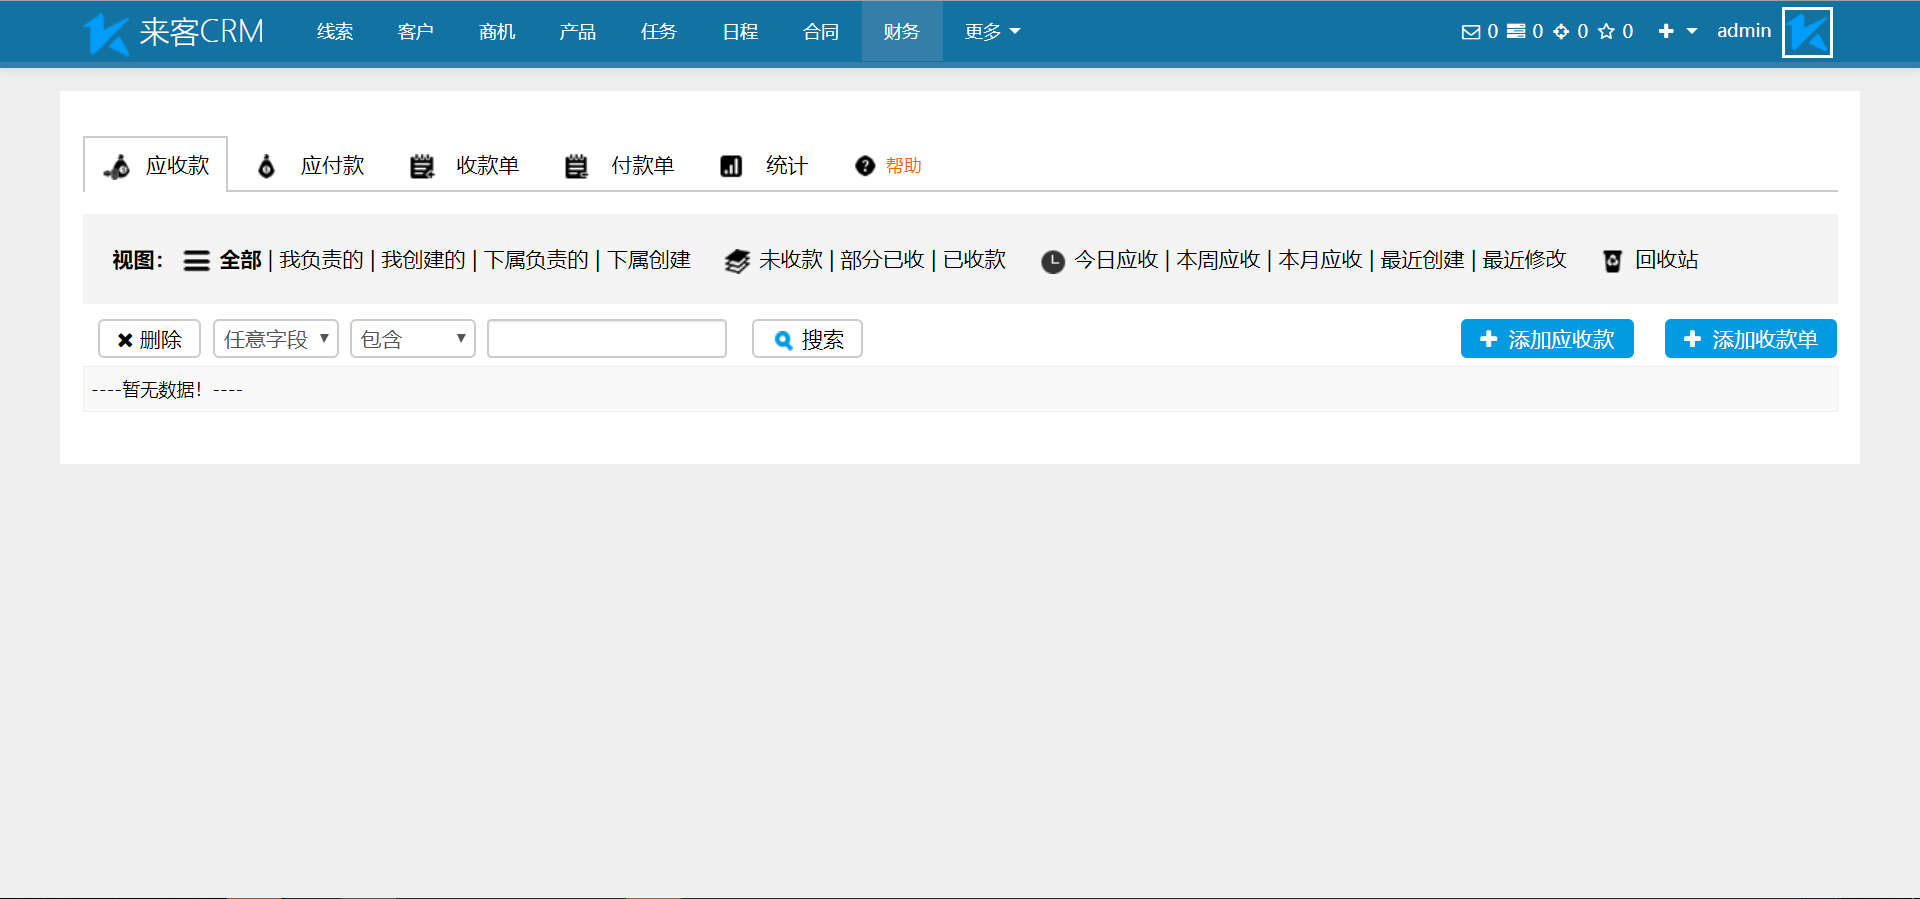Click the 应付款 money bag icon
Image resolution: width=1920 pixels, height=899 pixels.
(x=266, y=166)
